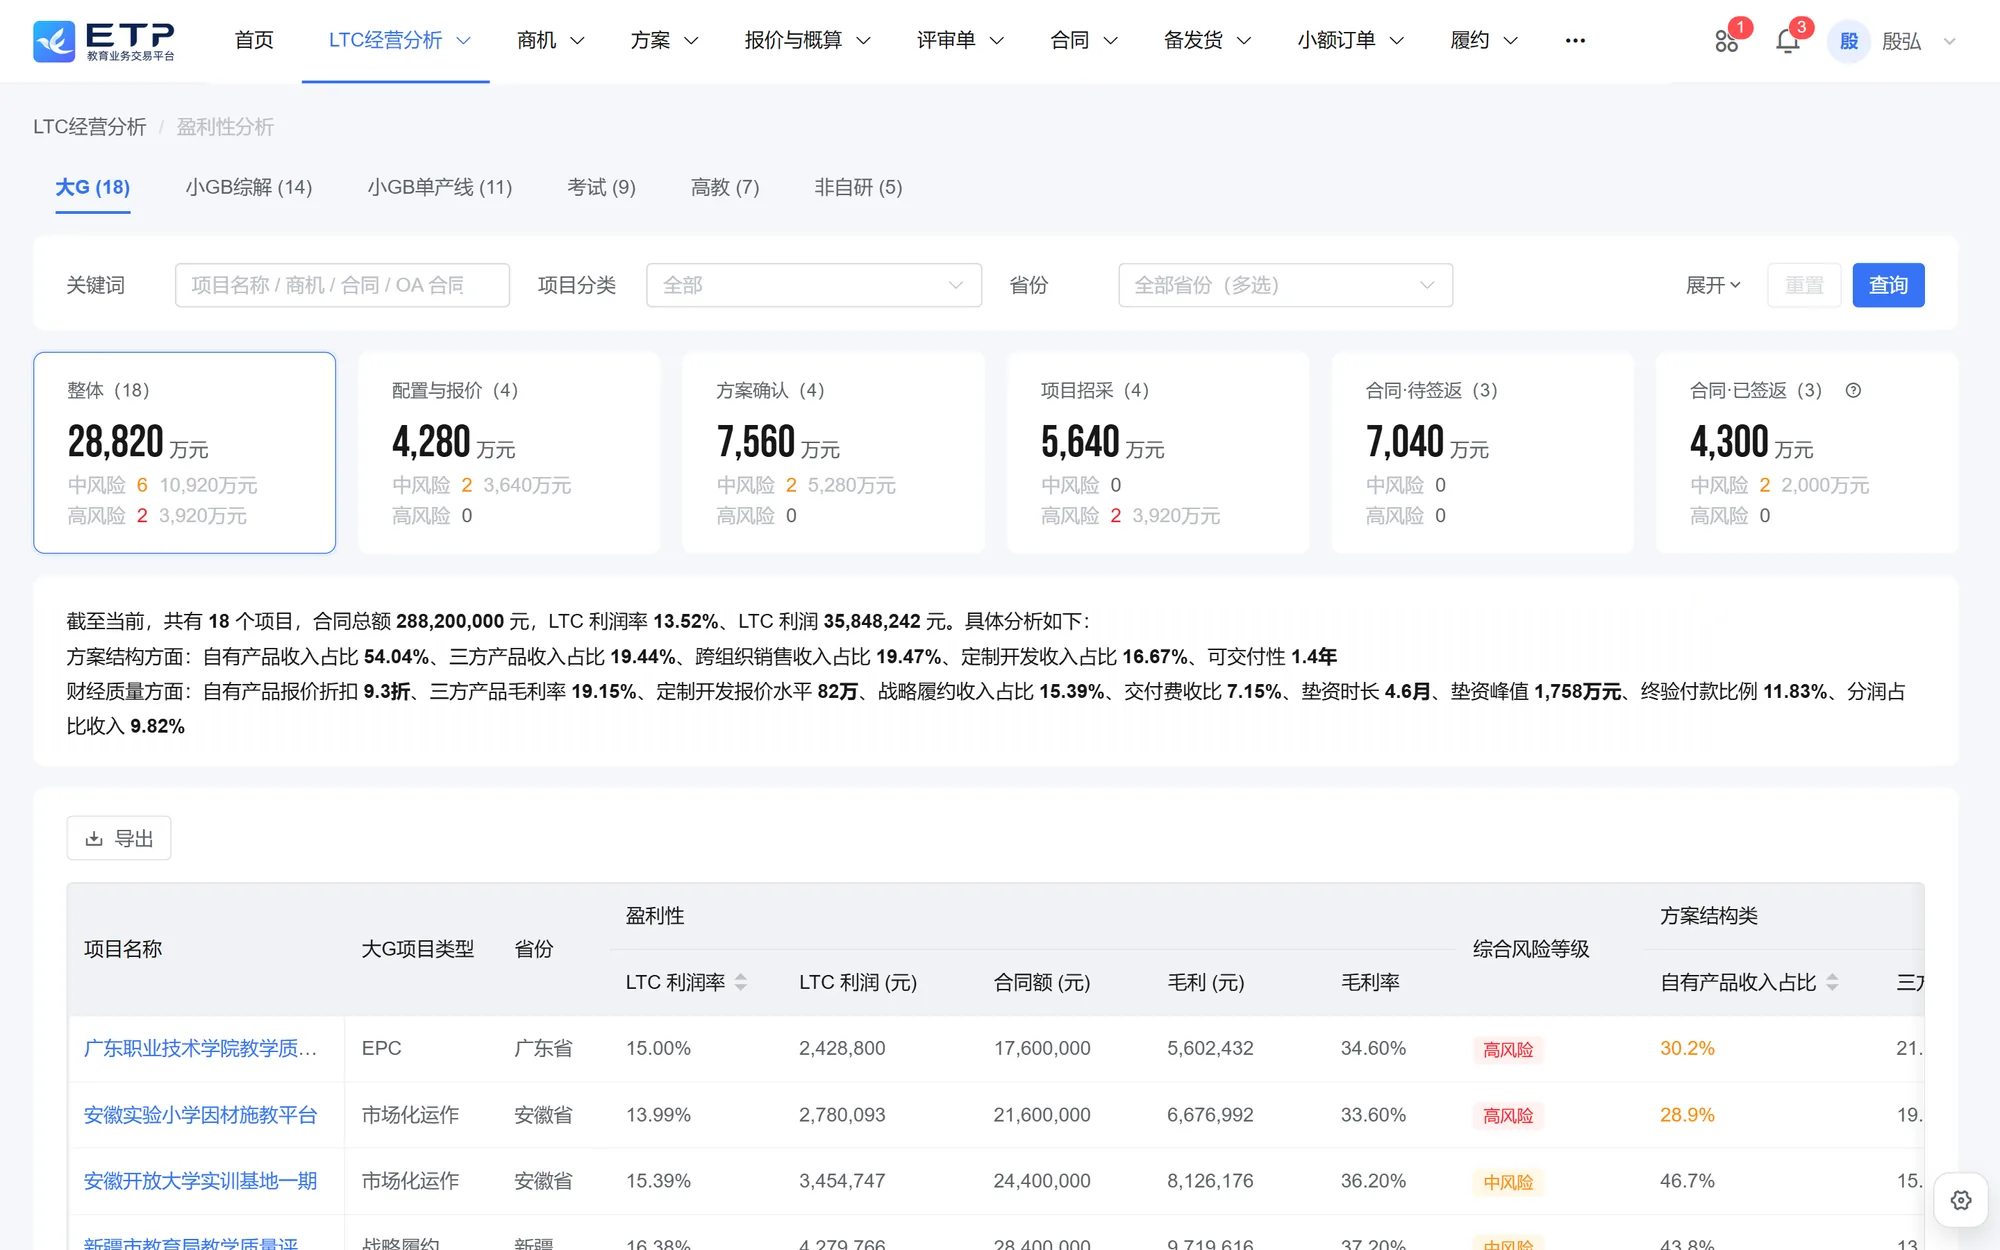This screenshot has width=2000, height=1250.
Task: Open the 履约 menu
Action: 1483,41
